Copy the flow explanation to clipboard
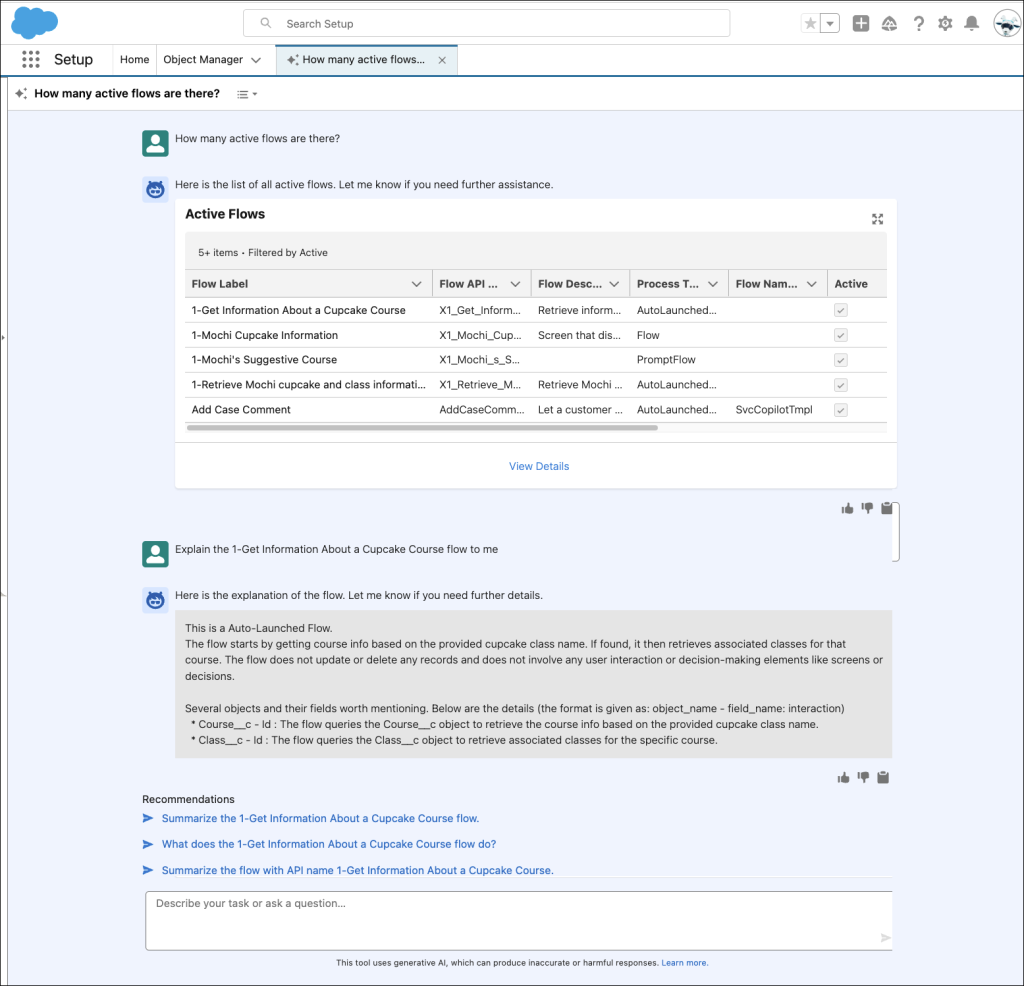This screenshot has width=1024, height=986. click(x=883, y=777)
